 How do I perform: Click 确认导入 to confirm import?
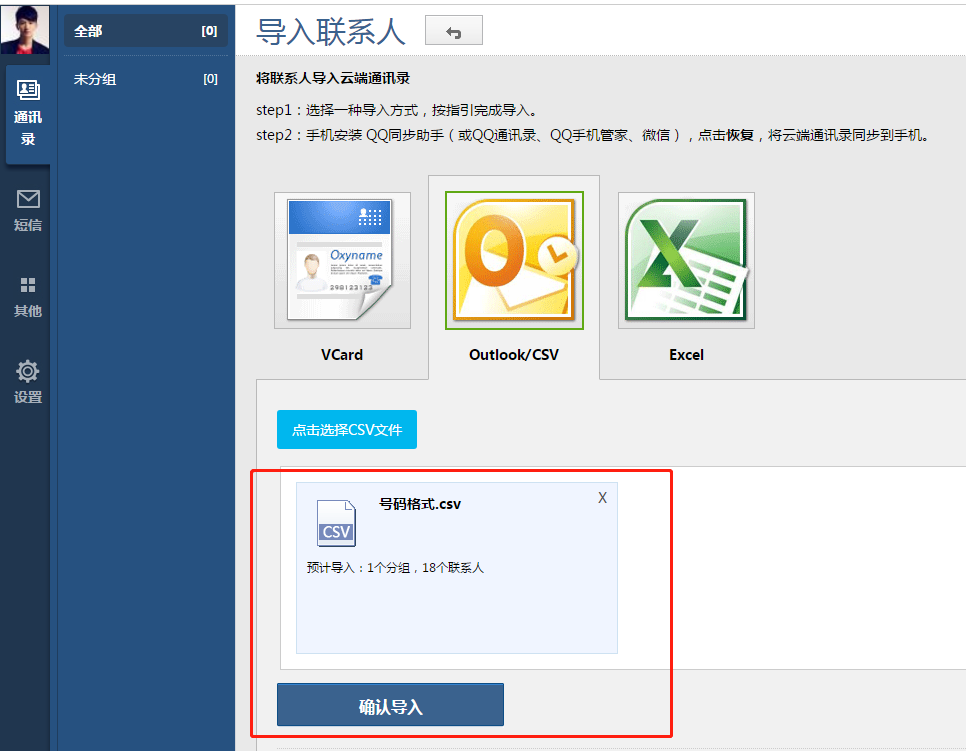[391, 705]
